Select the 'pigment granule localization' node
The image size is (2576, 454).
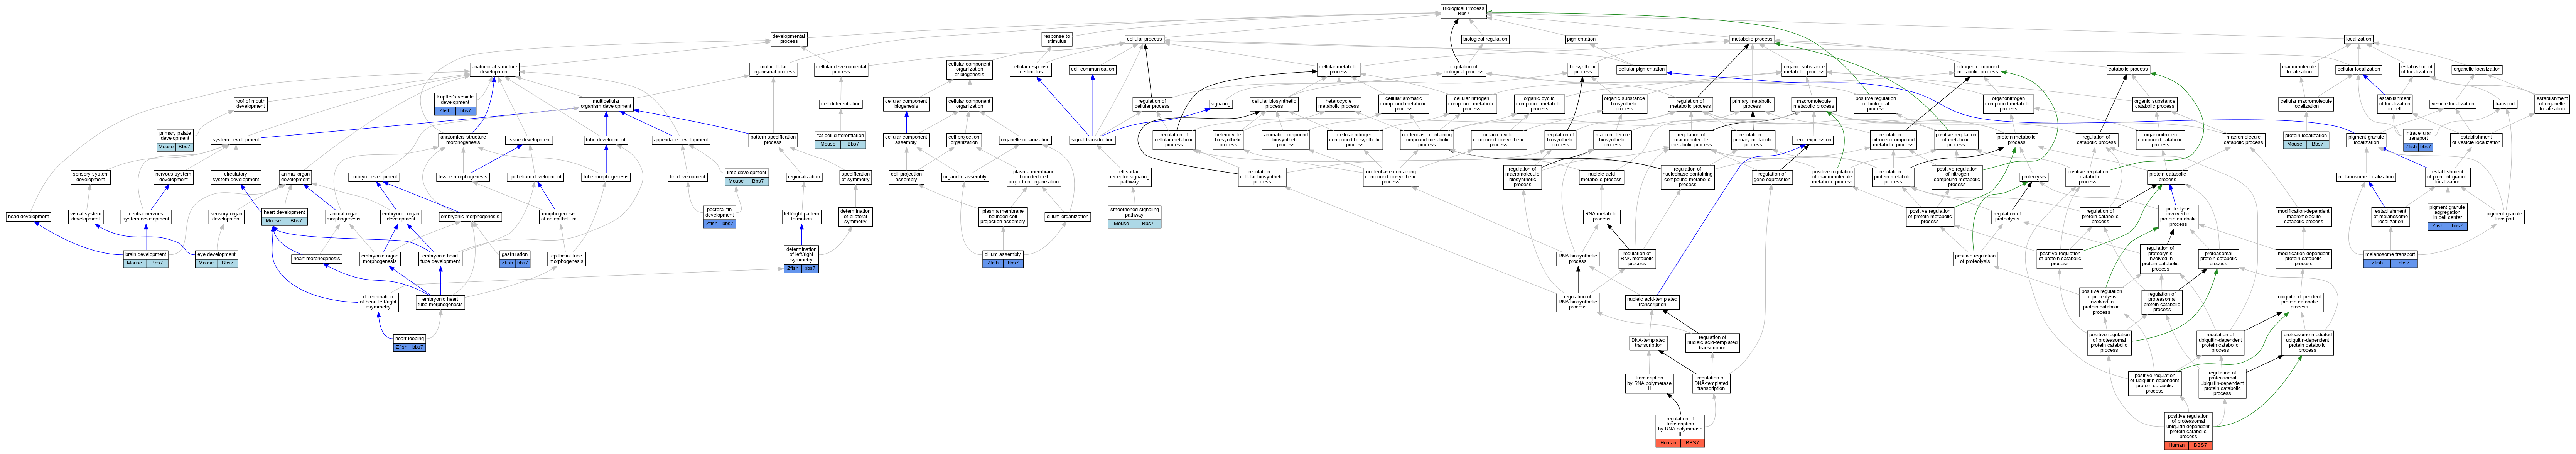(2366, 140)
